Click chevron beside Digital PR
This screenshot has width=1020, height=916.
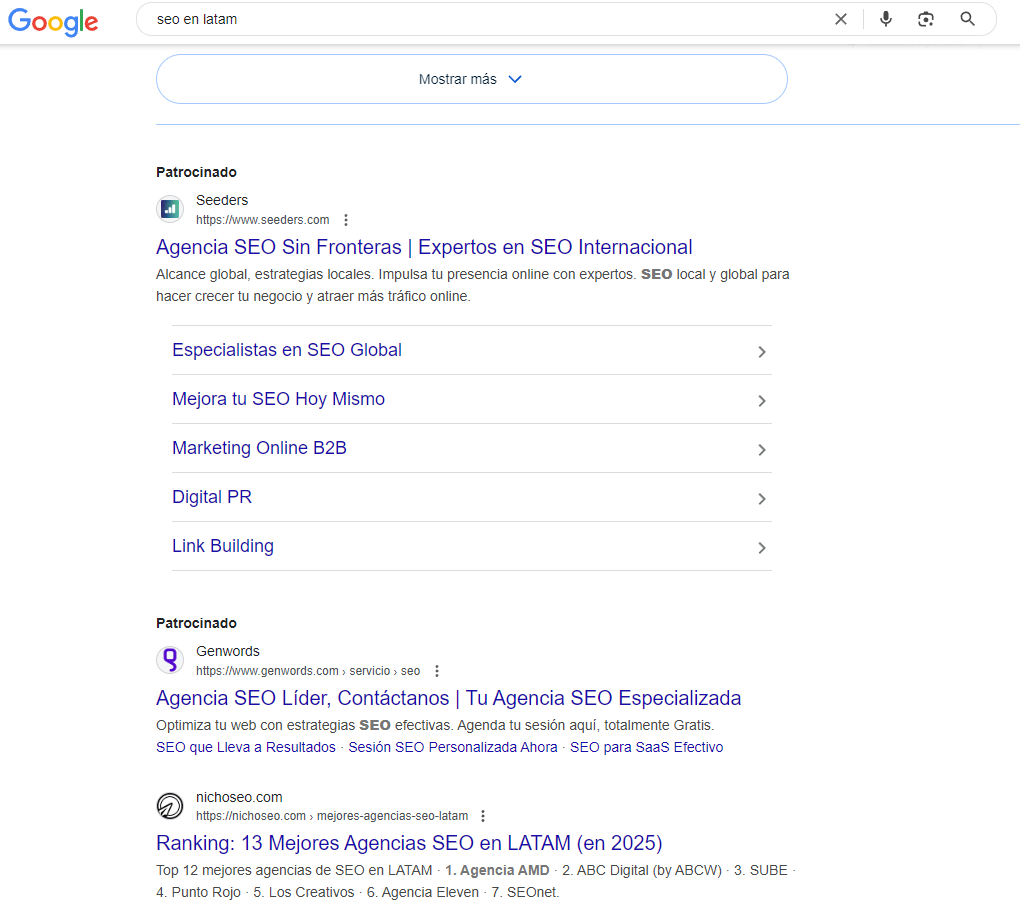coord(761,499)
